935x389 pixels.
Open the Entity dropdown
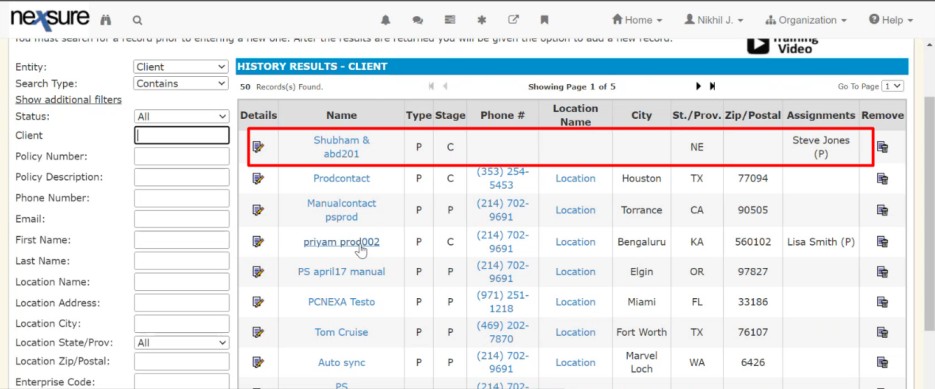pyautogui.click(x=181, y=67)
